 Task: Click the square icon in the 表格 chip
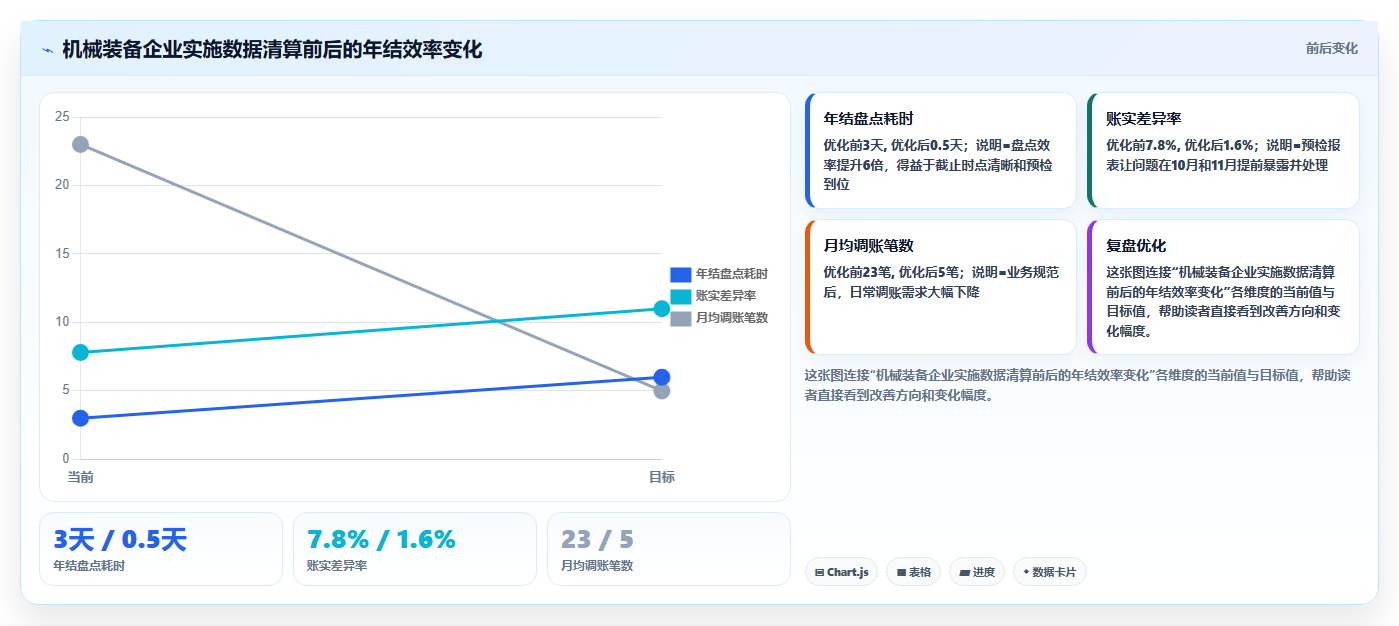pyautogui.click(x=901, y=573)
